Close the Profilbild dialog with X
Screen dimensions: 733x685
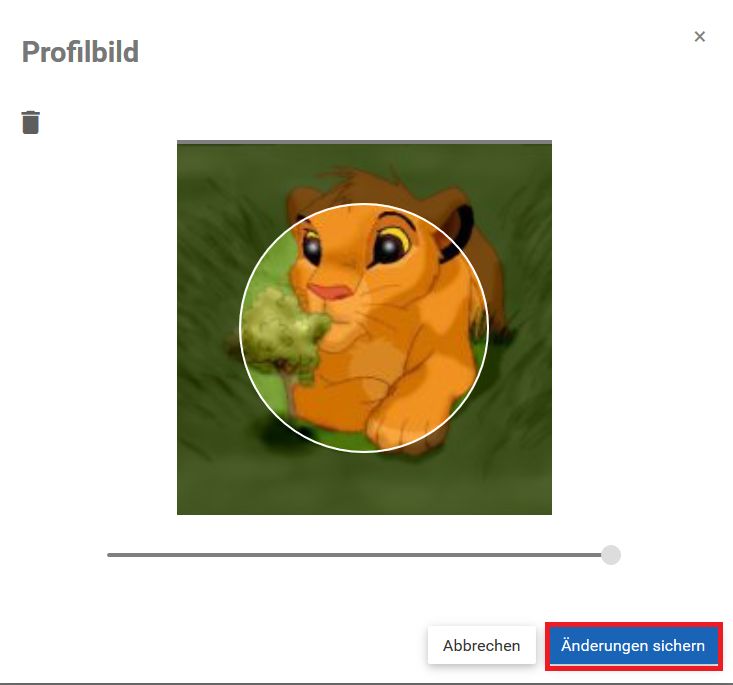699,36
